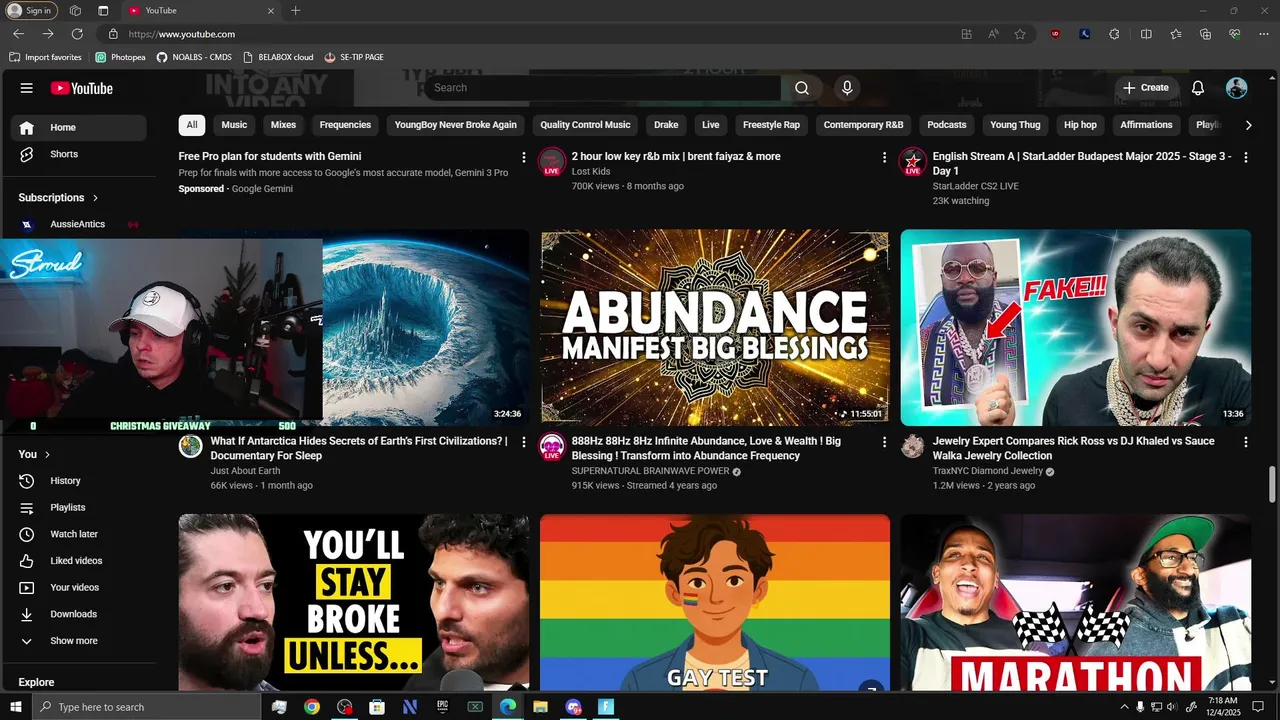The width and height of the screenshot is (1280, 720).
Task: Open TraxNYC Diamond Jewelry channel link
Action: 987,471
